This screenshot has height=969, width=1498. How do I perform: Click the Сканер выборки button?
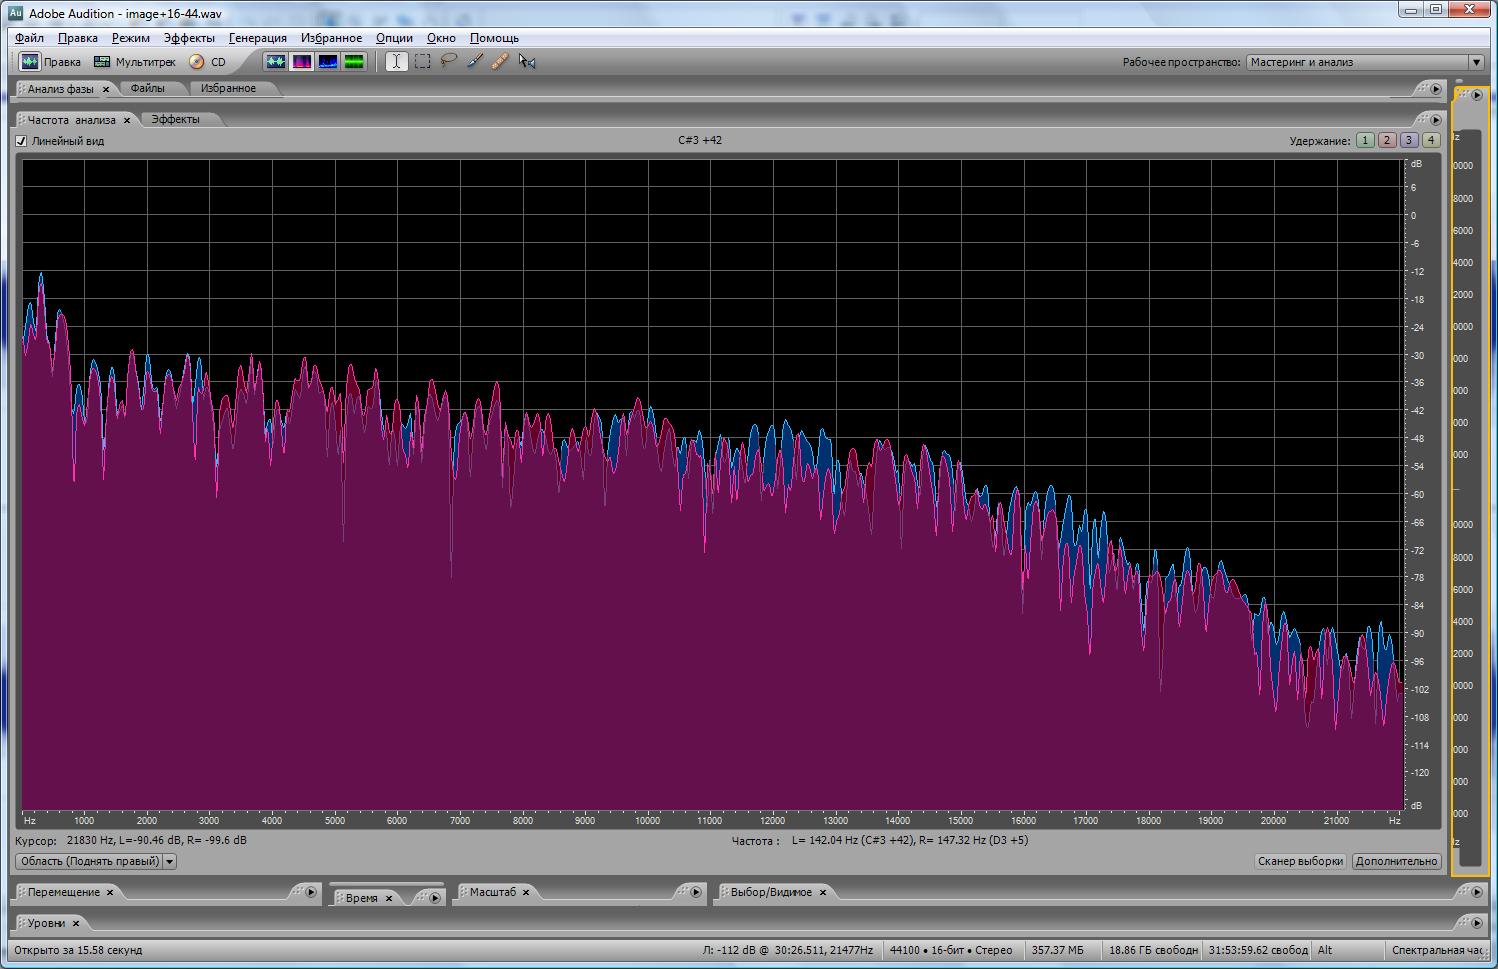[x=1300, y=861]
